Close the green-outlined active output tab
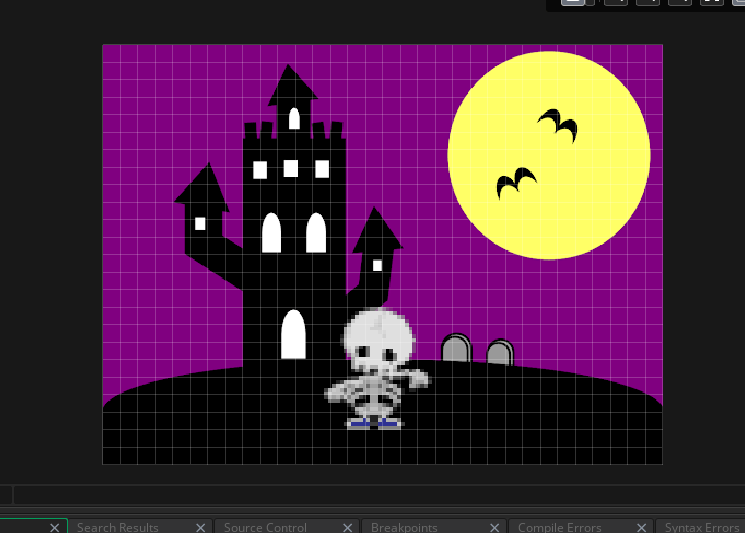 54,528
